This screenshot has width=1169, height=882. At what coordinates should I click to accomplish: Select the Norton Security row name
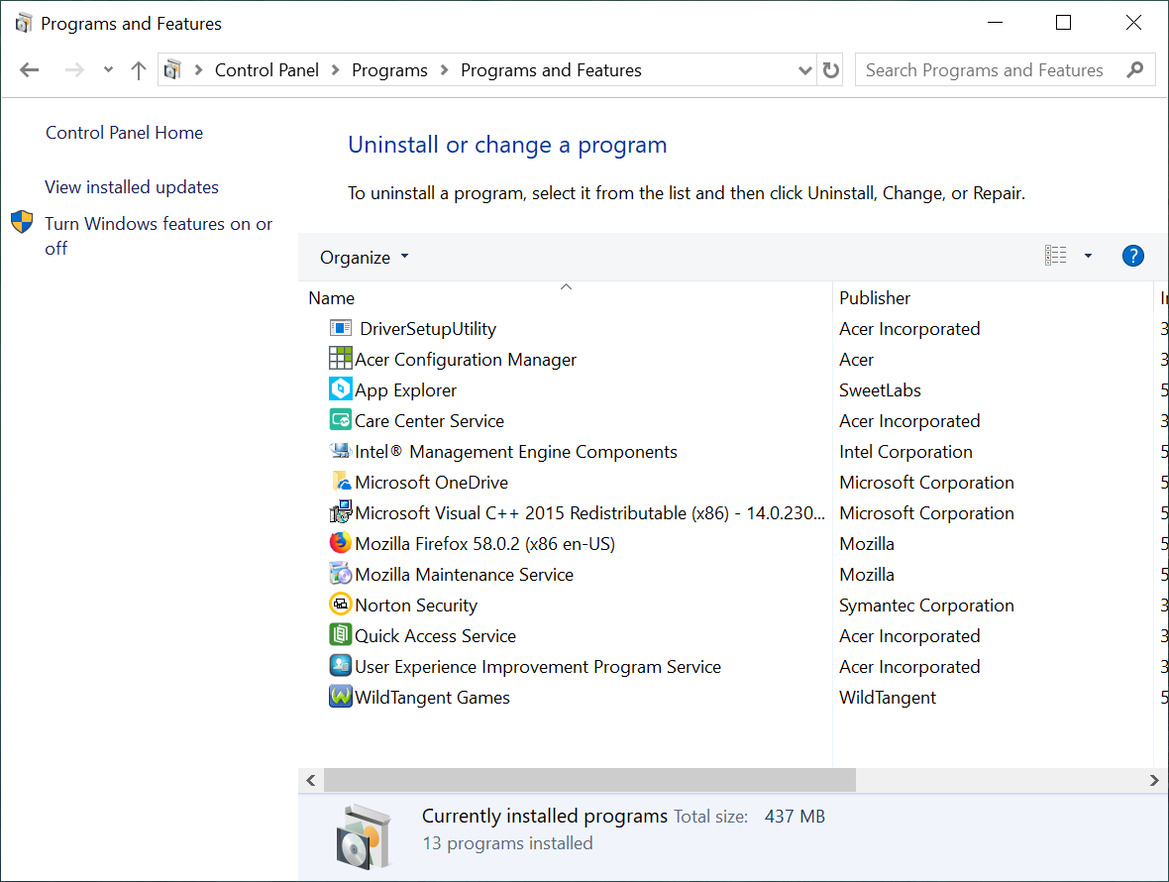coord(416,605)
